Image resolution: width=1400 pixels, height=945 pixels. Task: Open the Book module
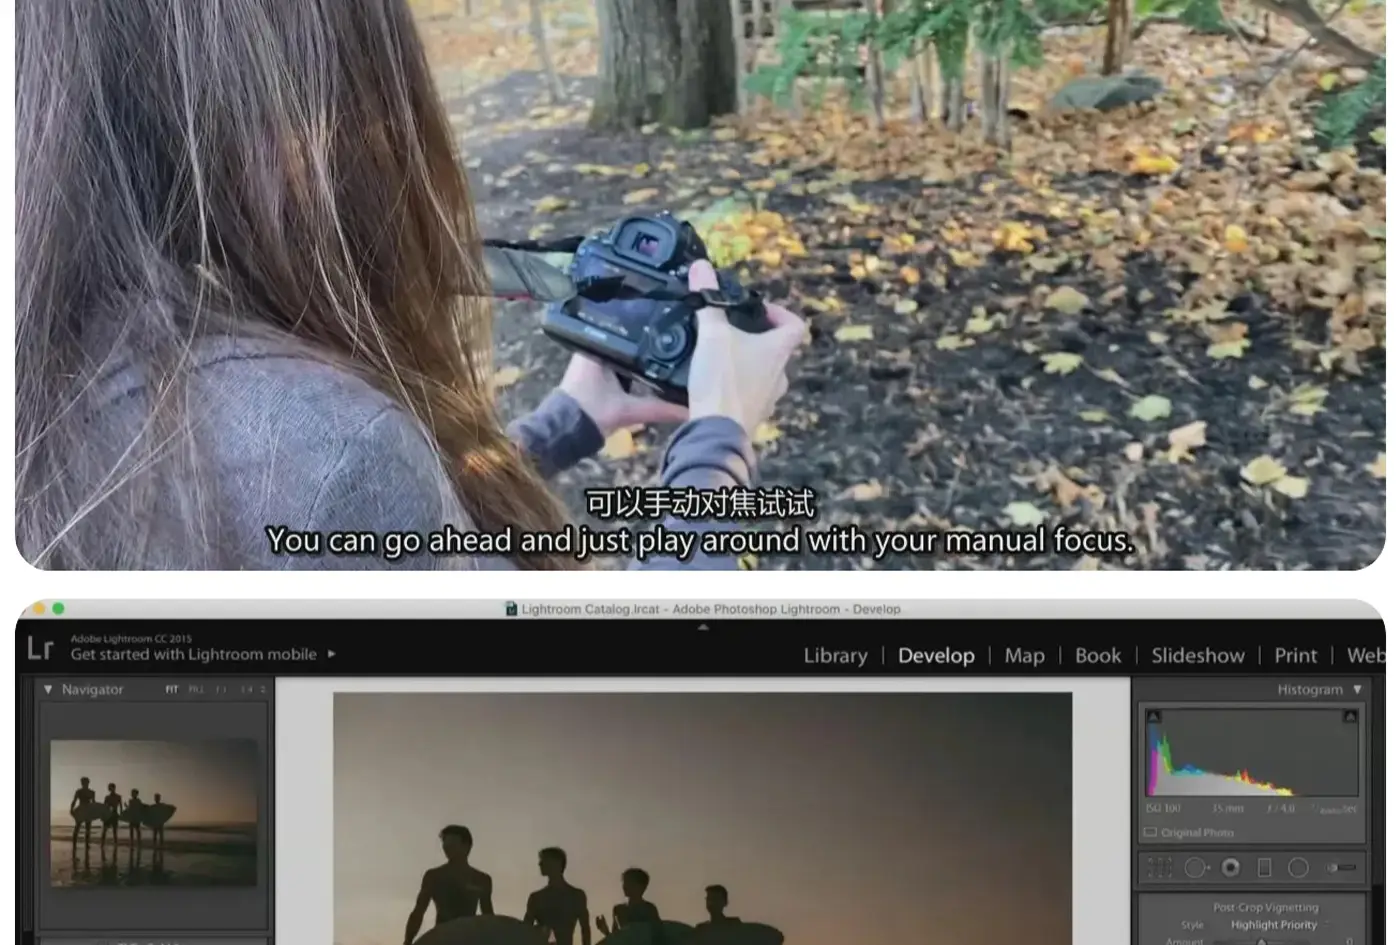click(x=1098, y=656)
